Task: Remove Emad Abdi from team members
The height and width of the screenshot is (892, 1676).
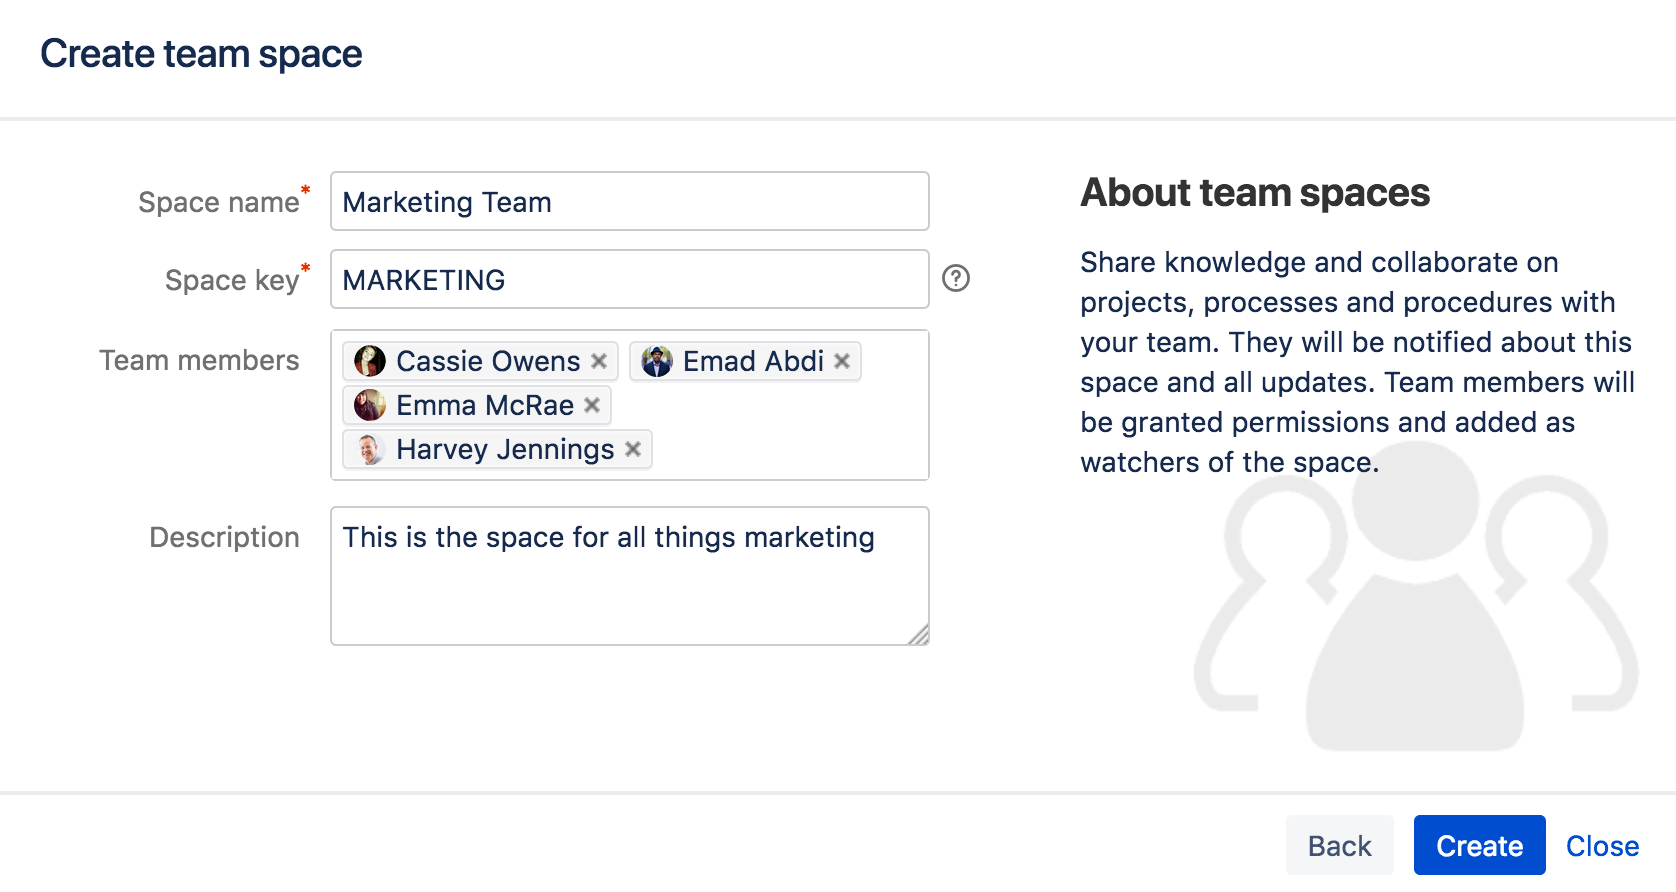Action: 842,361
